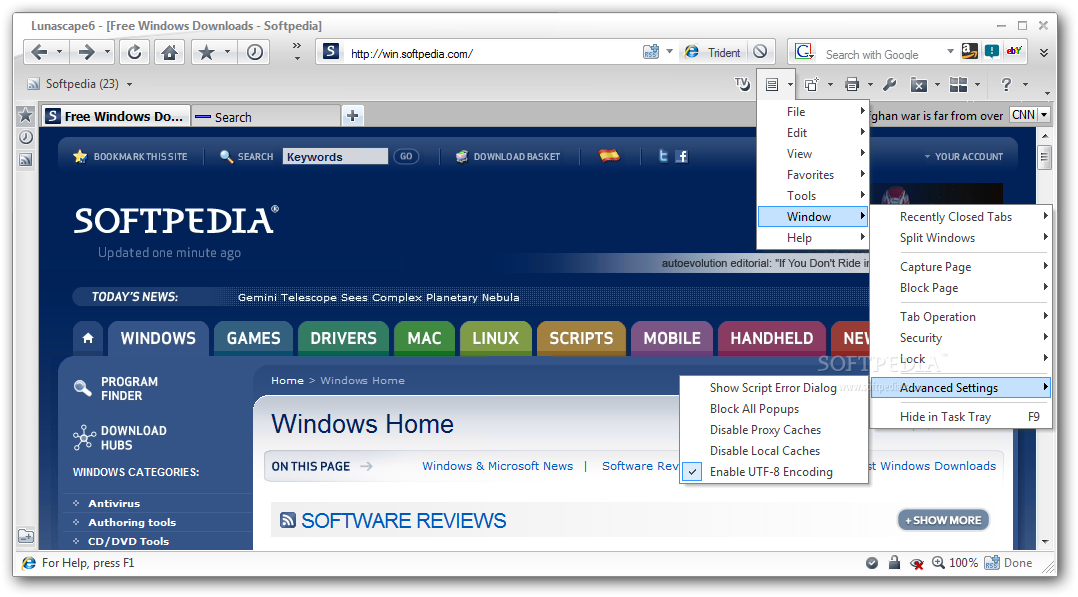Screen dimensions: 1078x597
Task: Open the RSS dropdown arrow in address bar
Action: pyautogui.click(x=670, y=52)
